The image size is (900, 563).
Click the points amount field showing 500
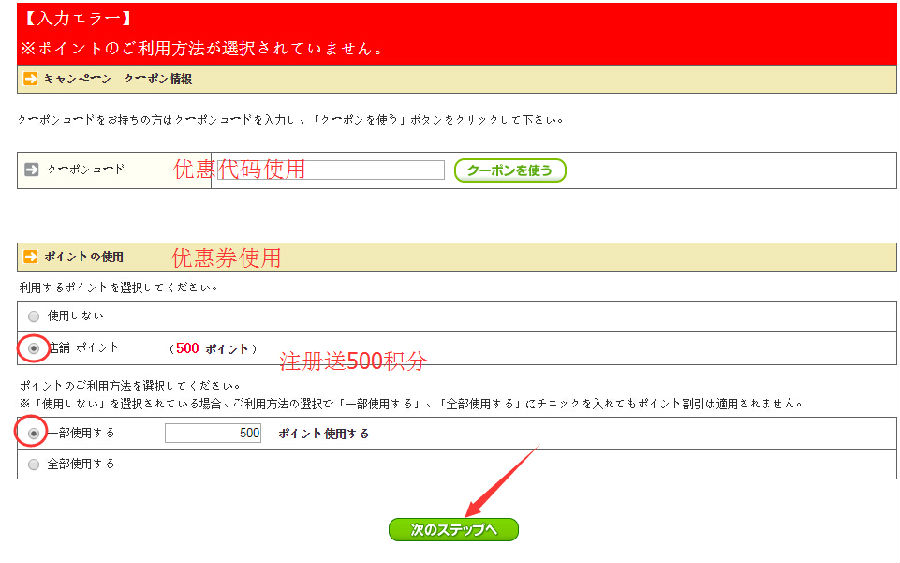(x=213, y=433)
